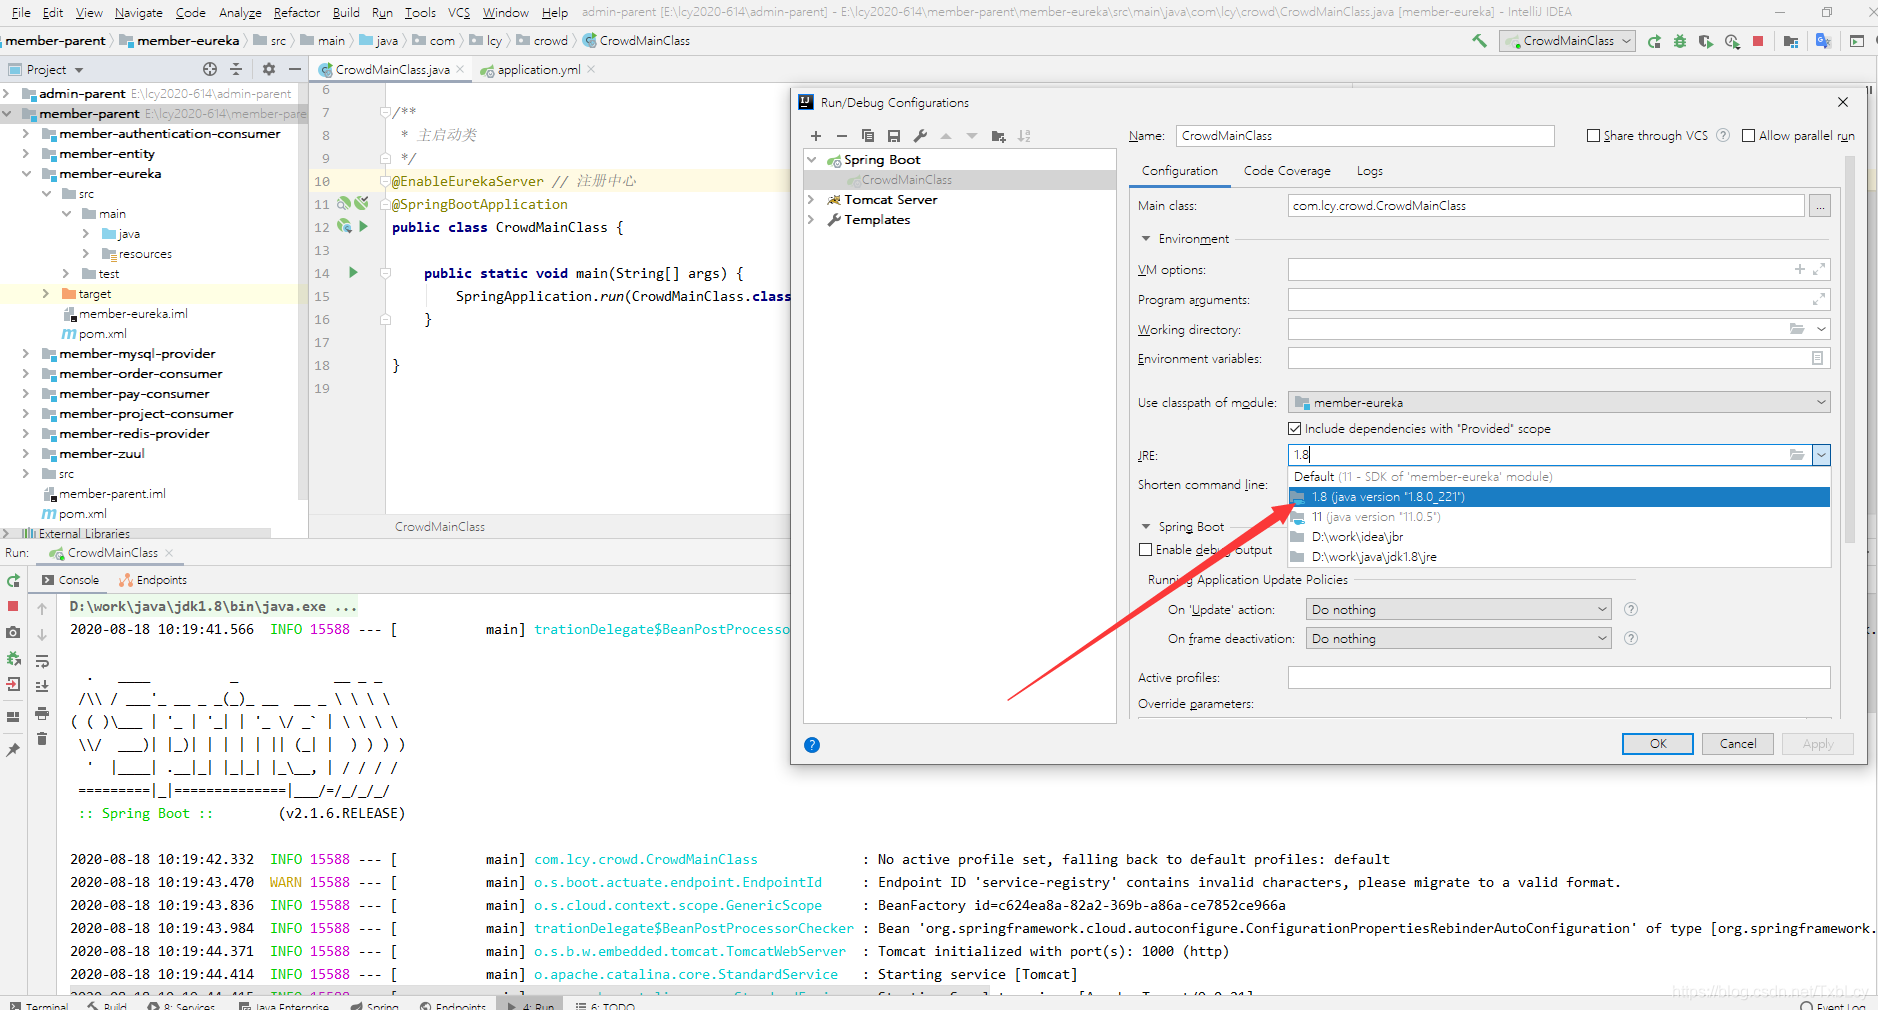The width and height of the screenshot is (1878, 1010).
Task: Add new configuration with plus icon
Action: tap(816, 136)
